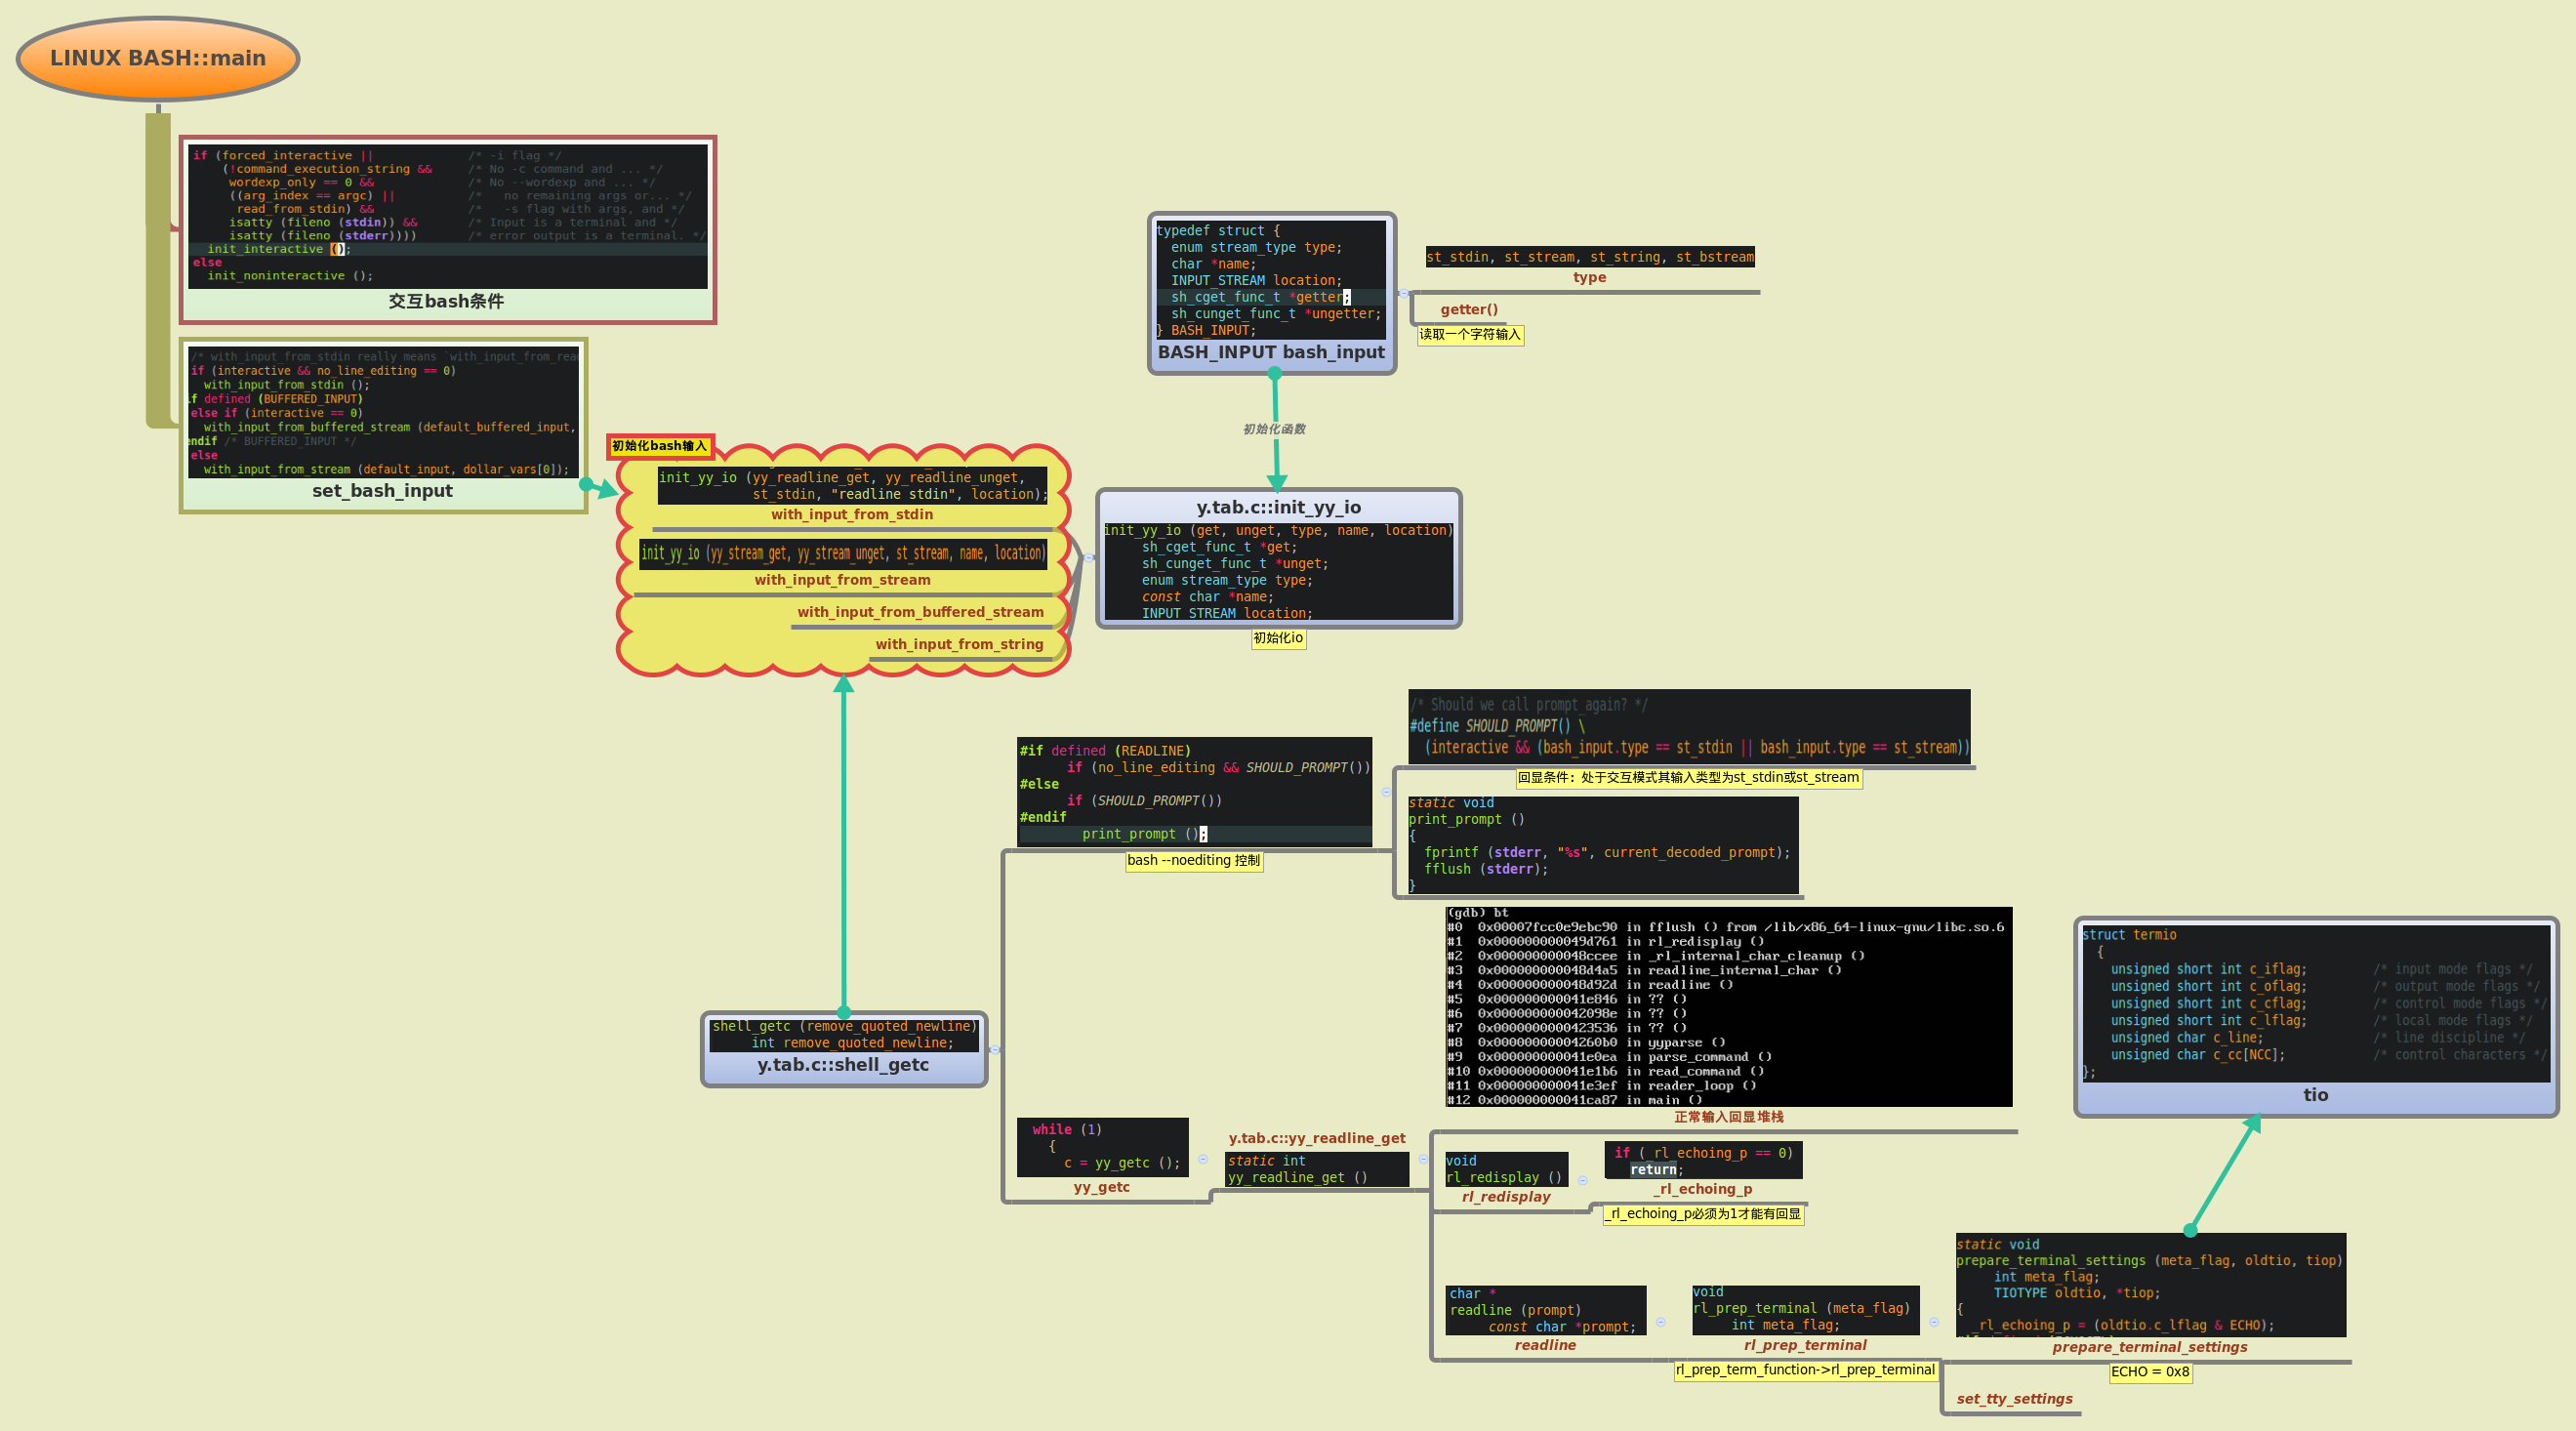
Task: Click the 回显条件 yellow note
Action: (x=1689, y=778)
